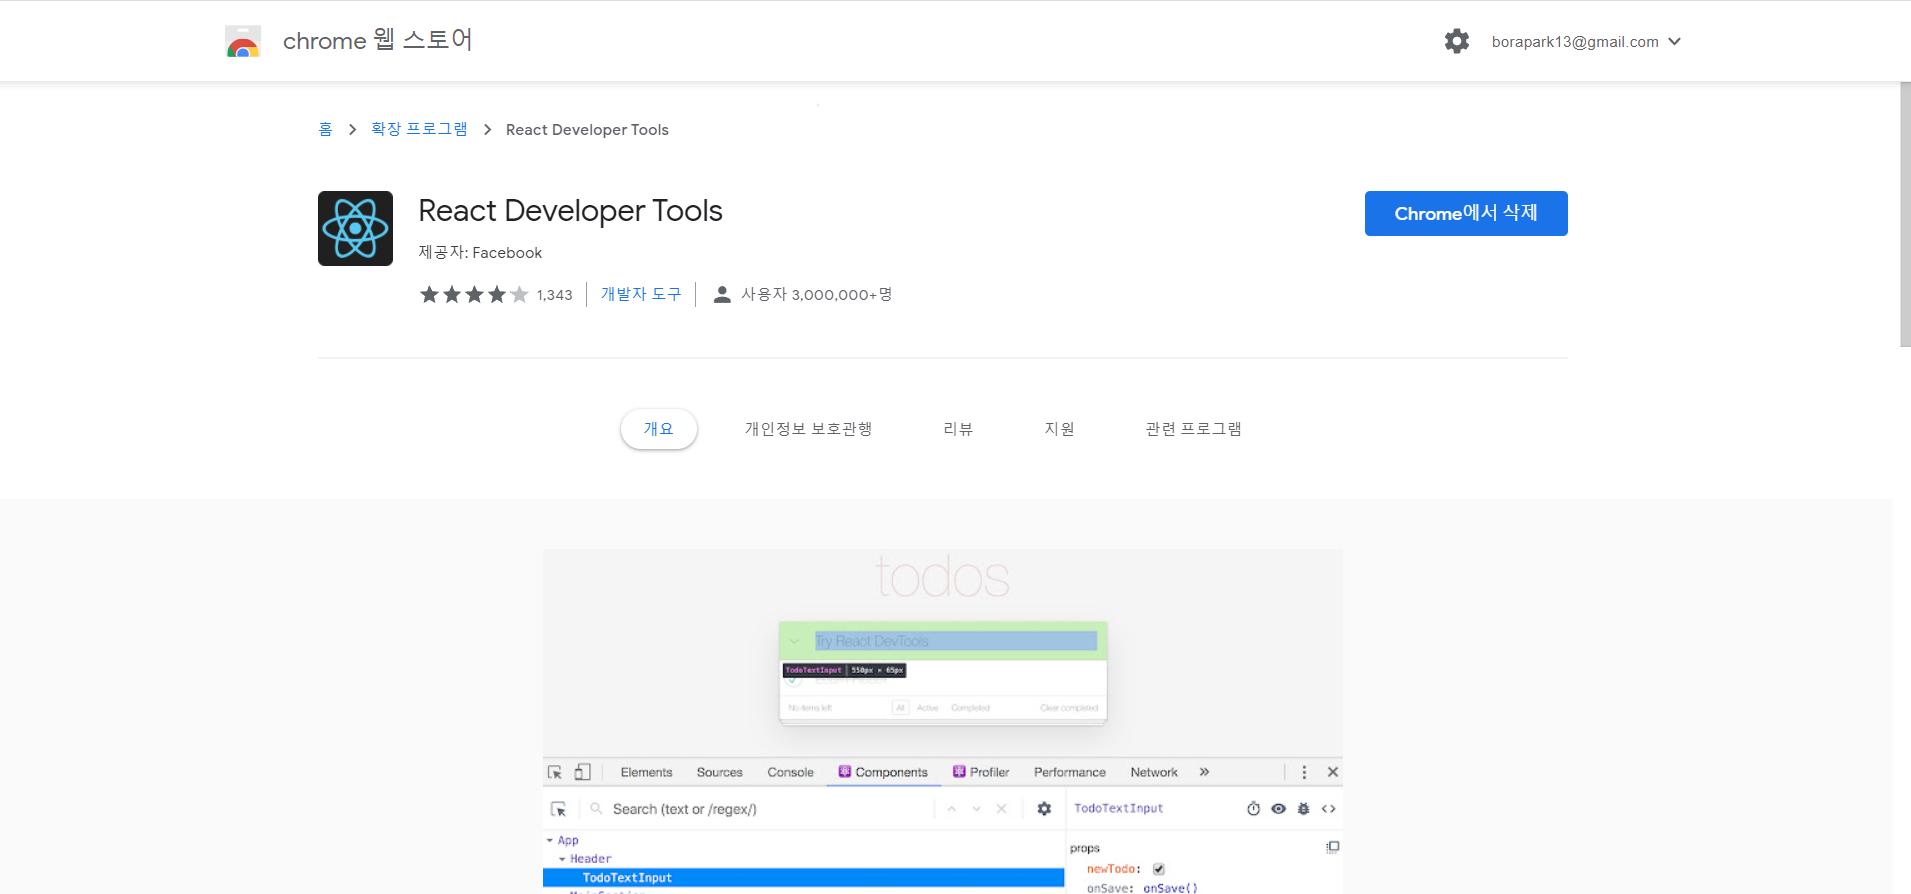Viewport: 1911px width, 894px height.
Task: Click the view source code brackets icon
Action: point(1328,809)
